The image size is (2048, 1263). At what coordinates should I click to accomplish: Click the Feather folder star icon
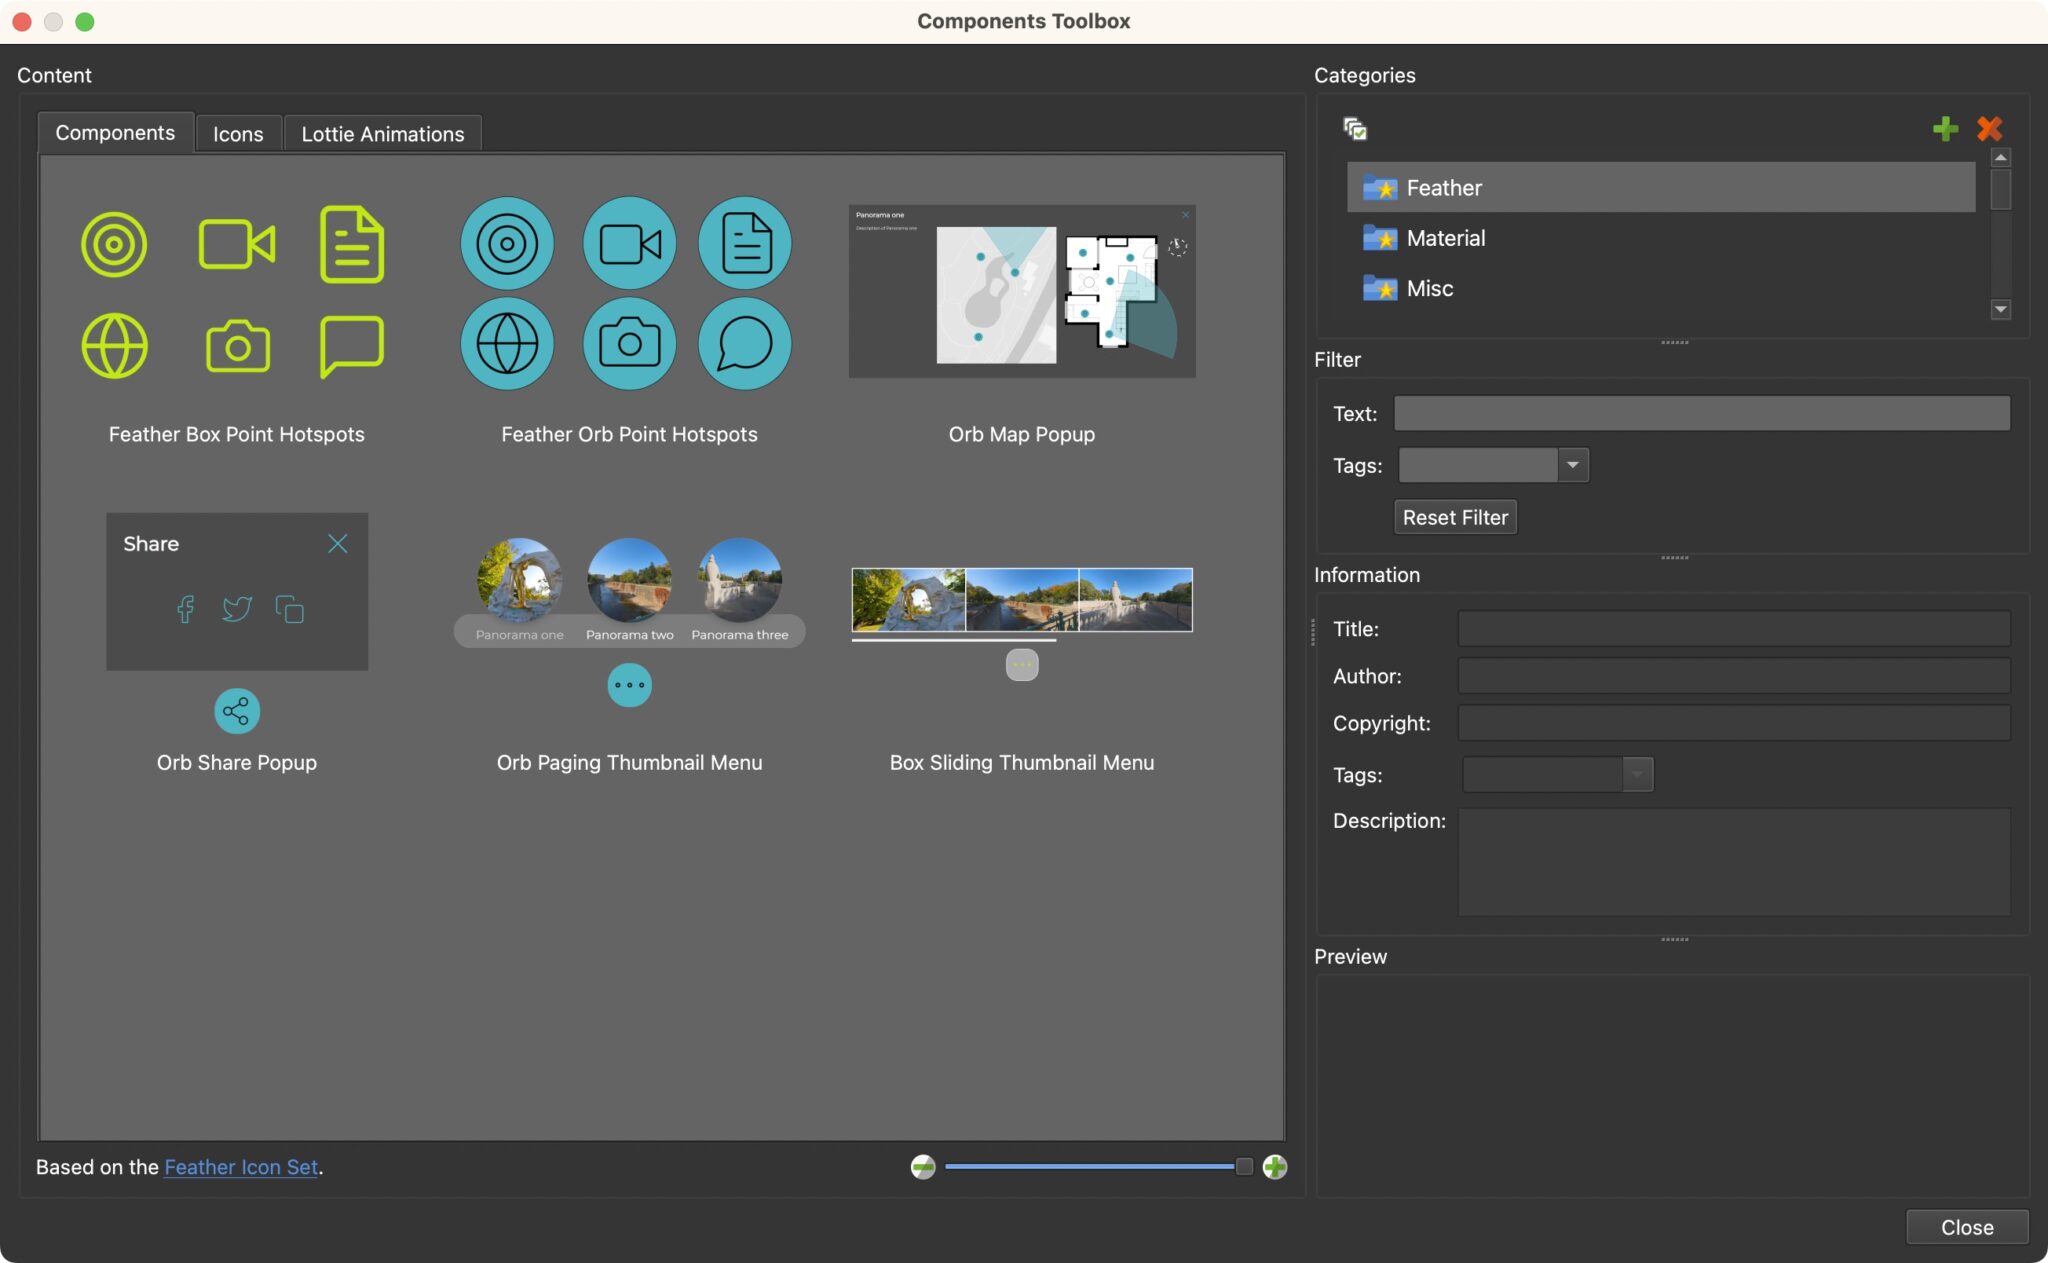(x=1380, y=188)
